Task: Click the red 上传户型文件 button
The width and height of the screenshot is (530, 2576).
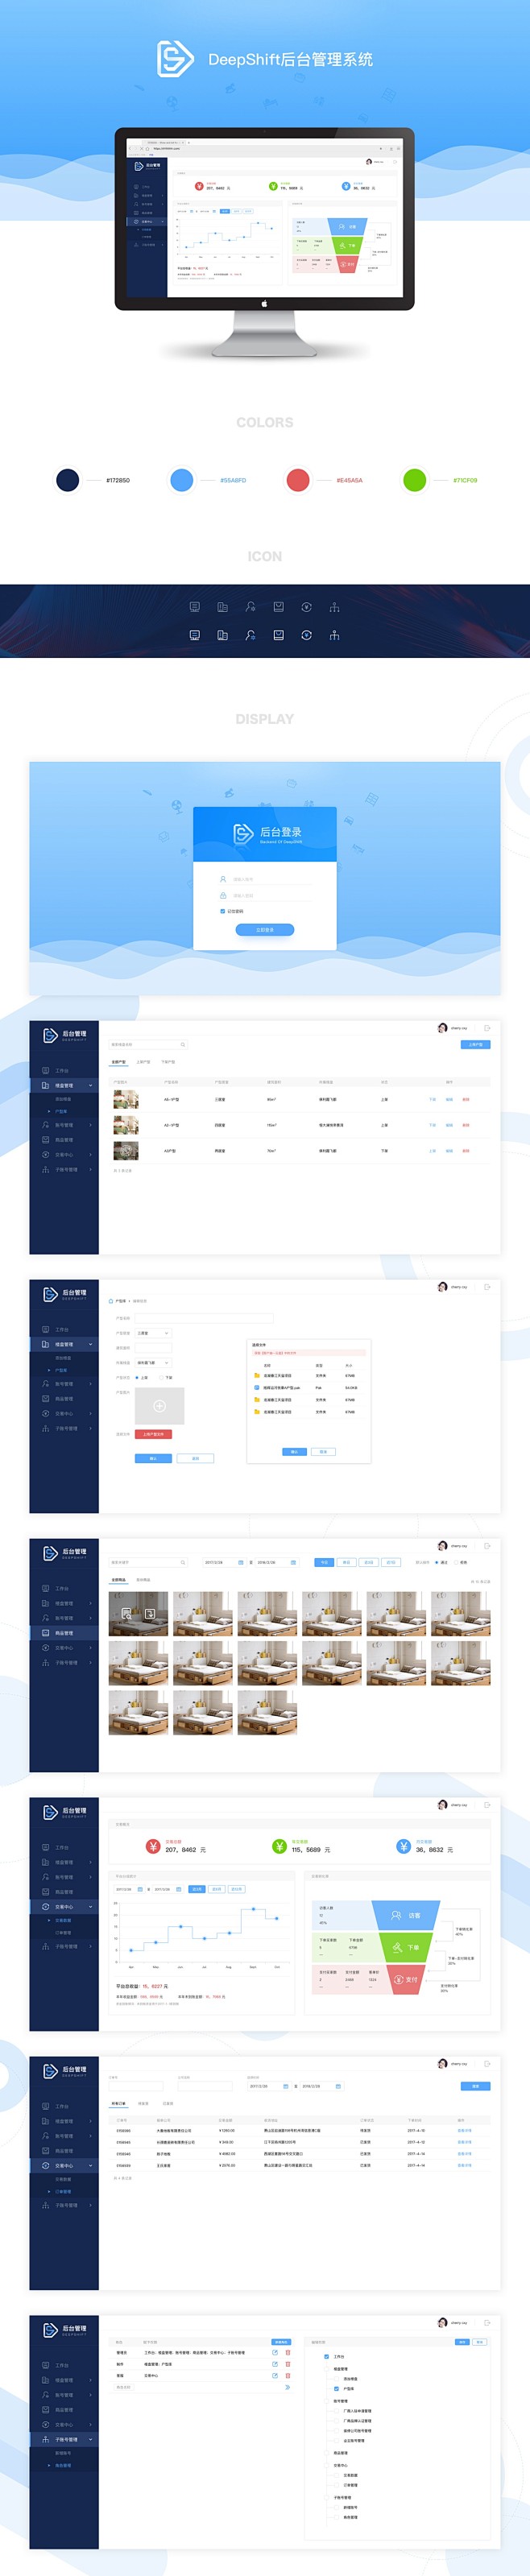Action: tap(153, 1434)
